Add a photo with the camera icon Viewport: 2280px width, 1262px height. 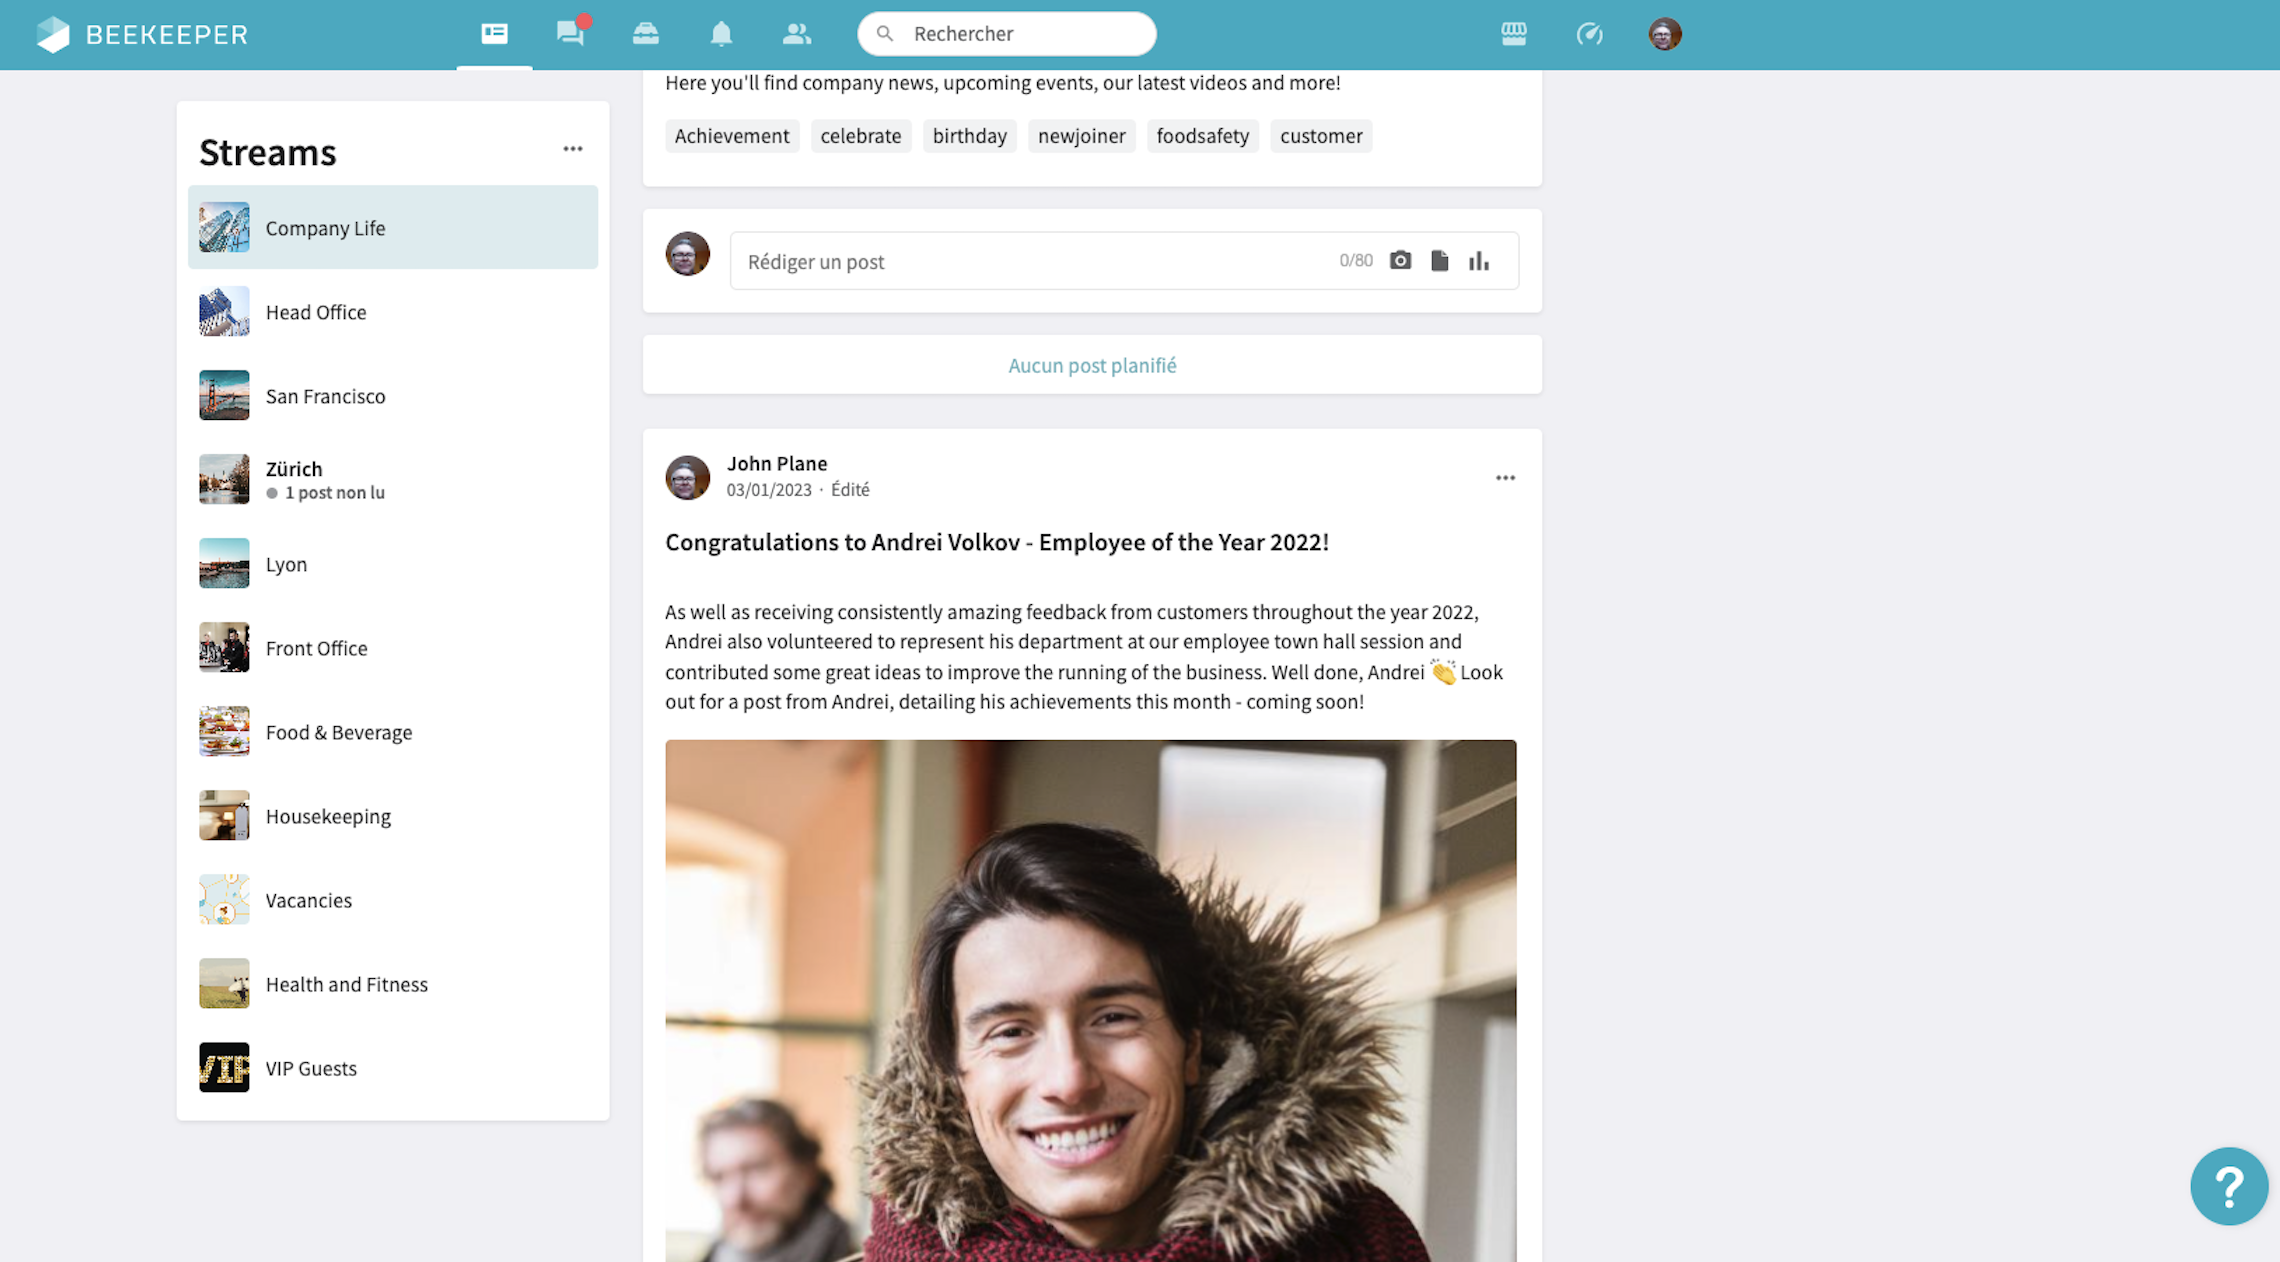coord(1400,261)
